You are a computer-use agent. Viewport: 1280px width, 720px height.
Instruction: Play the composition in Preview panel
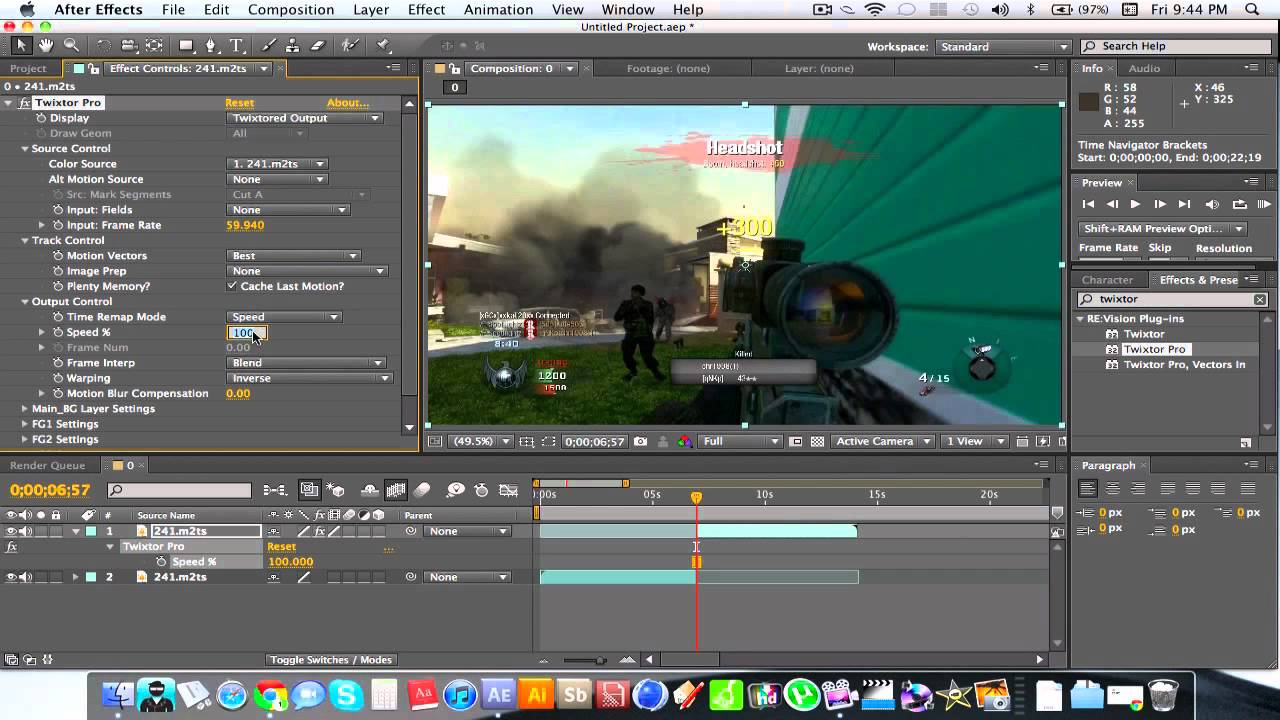point(1135,204)
